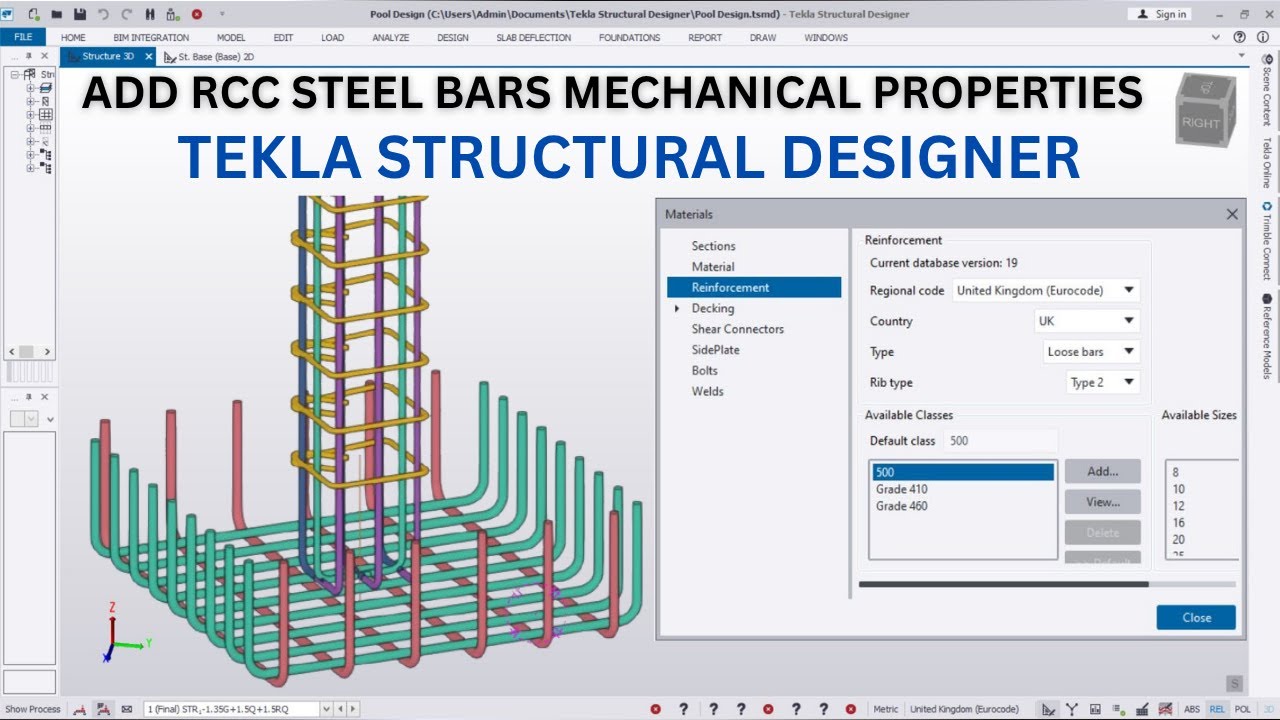Viewport: 1280px width, 720px height.
Task: Open the MODEL ribbon tab
Action: [x=231, y=37]
